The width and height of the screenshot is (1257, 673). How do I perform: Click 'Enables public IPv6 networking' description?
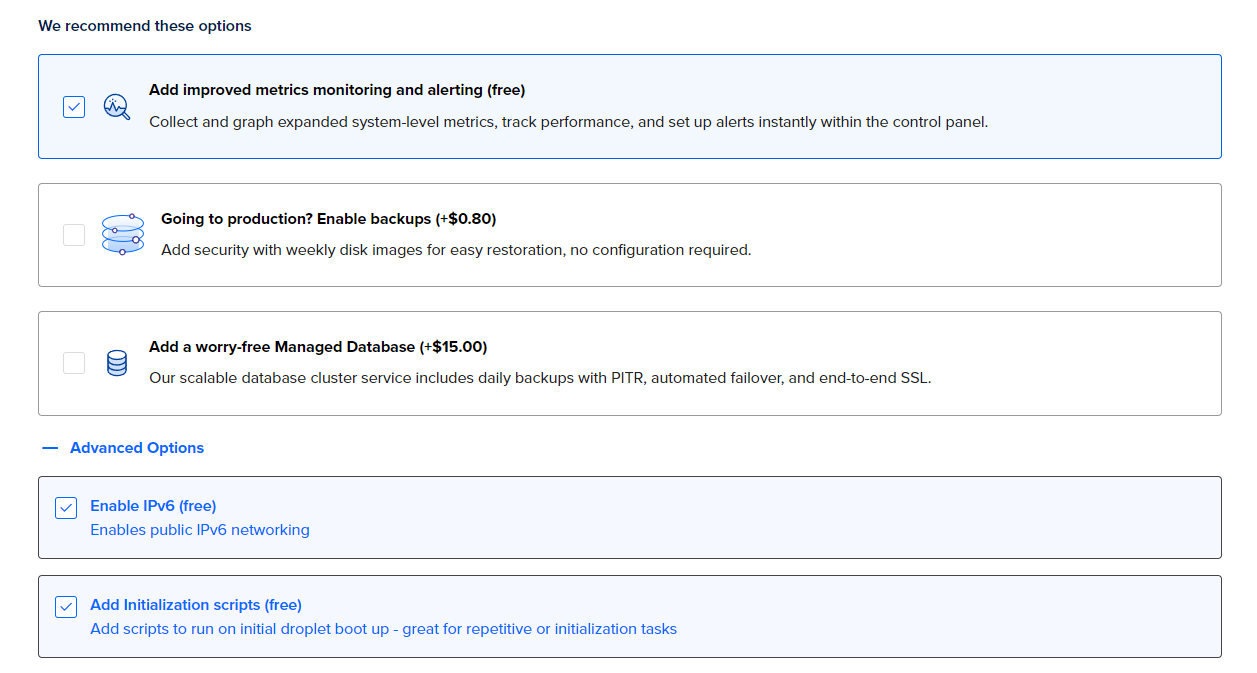pyautogui.click(x=200, y=530)
